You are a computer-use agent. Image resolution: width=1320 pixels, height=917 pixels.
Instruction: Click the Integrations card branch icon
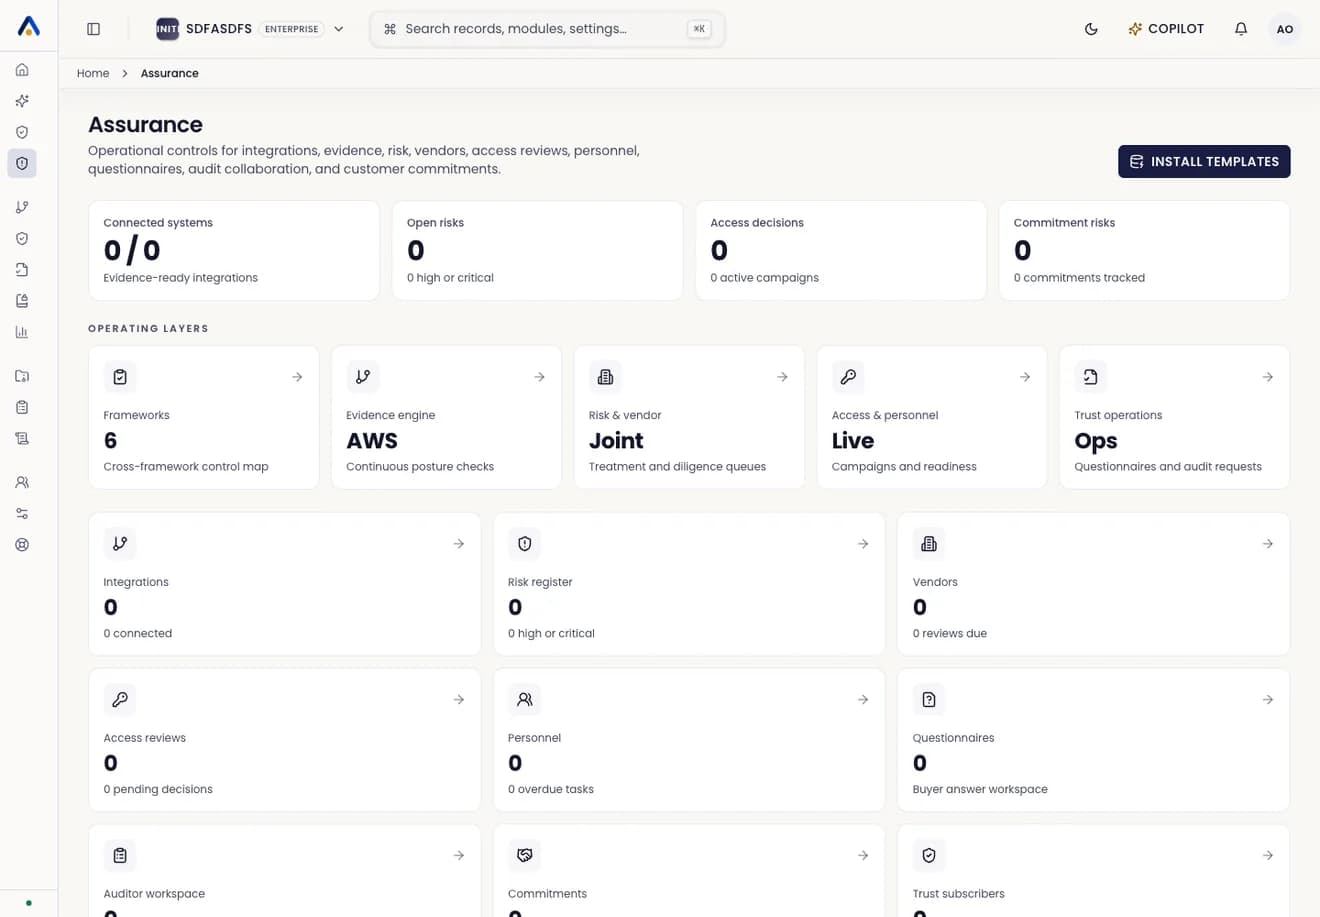point(120,544)
